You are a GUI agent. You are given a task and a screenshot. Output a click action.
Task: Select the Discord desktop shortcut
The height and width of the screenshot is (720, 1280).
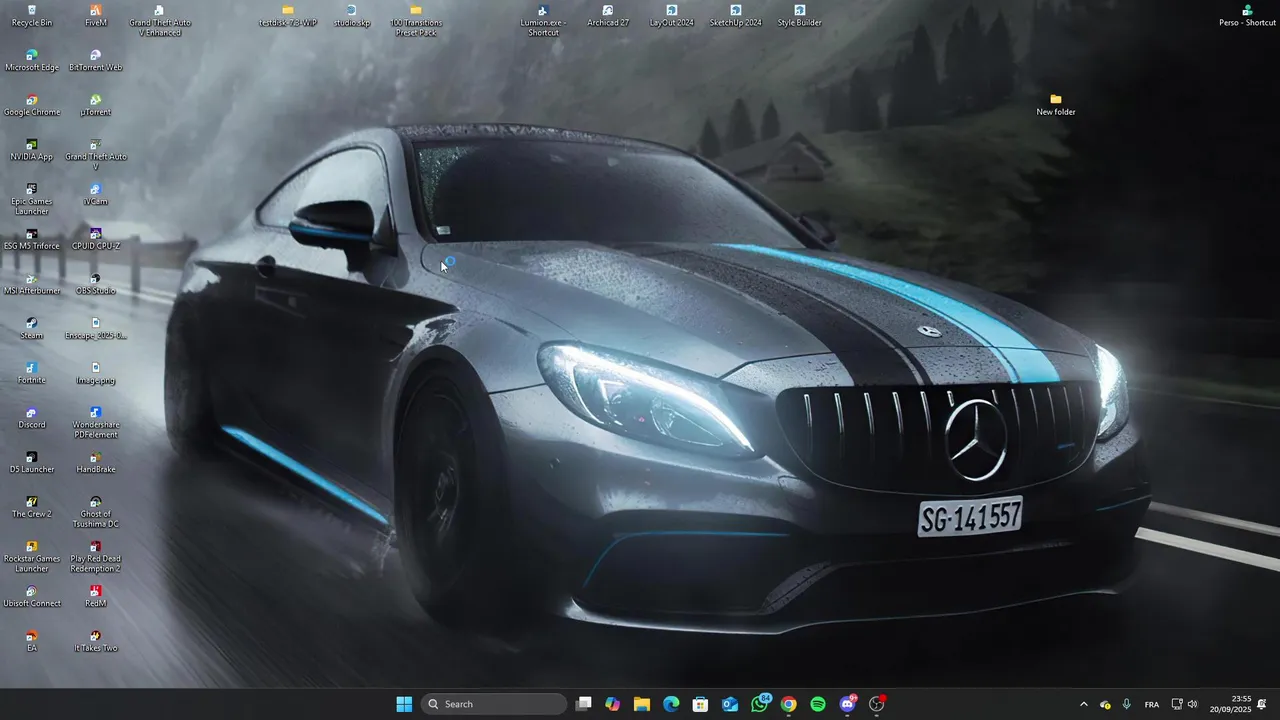click(x=32, y=418)
